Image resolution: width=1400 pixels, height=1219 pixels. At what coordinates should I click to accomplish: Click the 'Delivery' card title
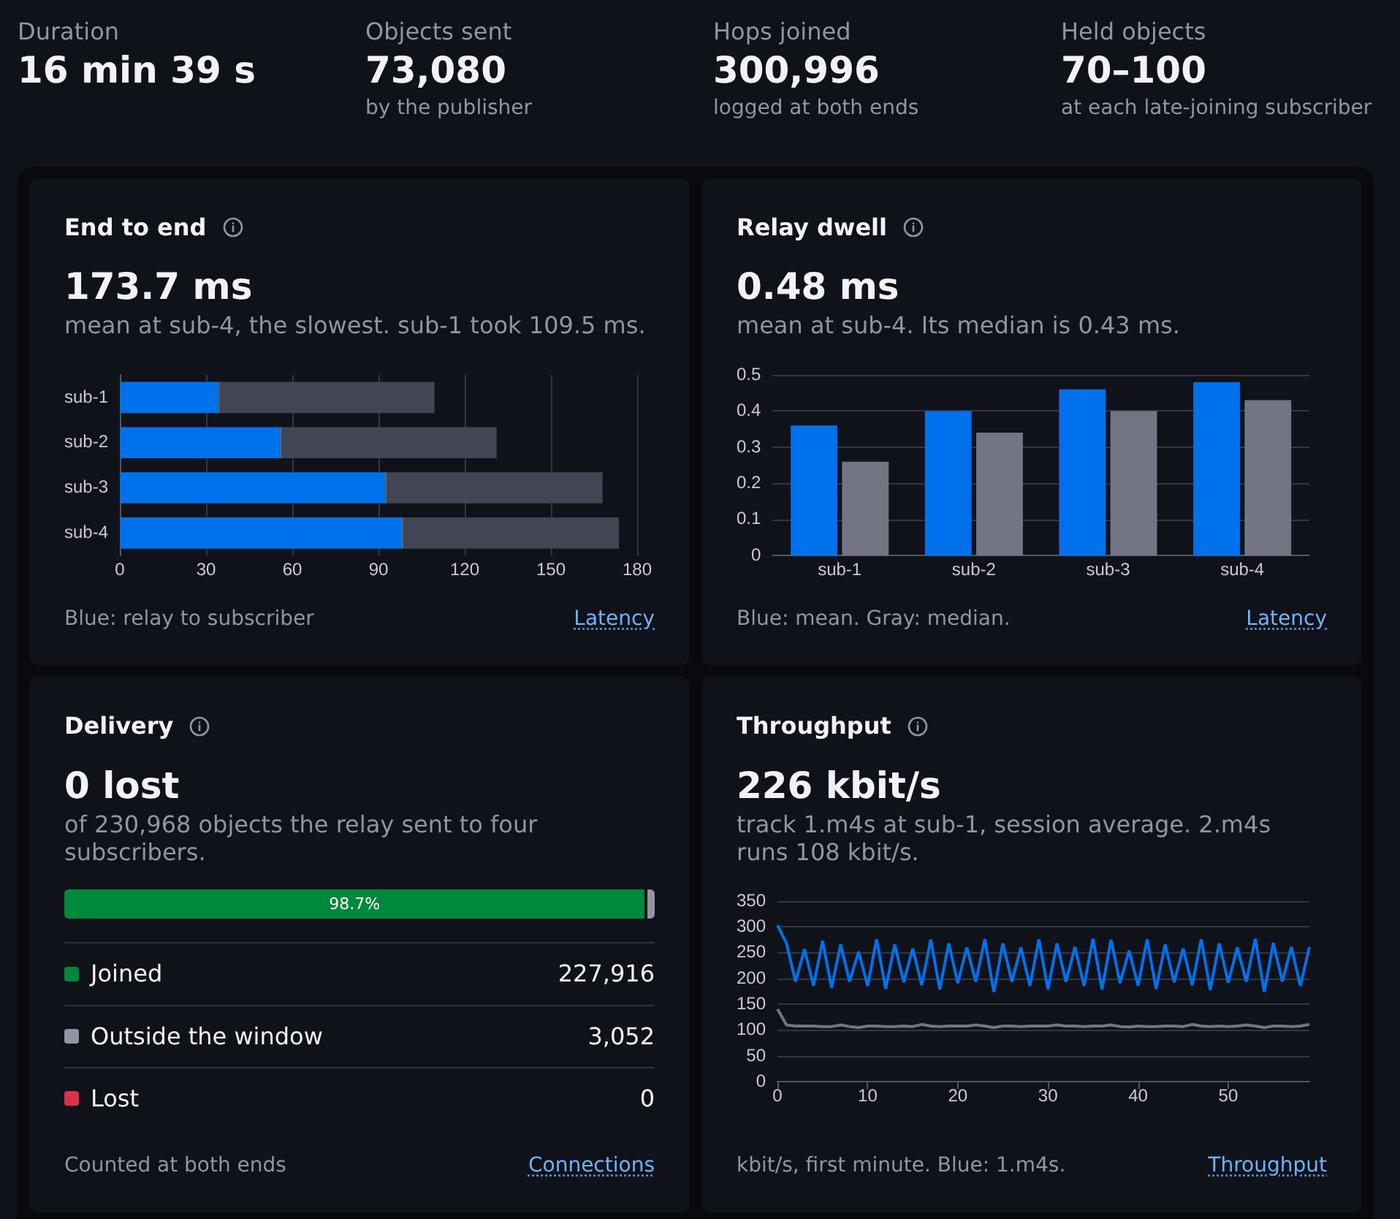pyautogui.click(x=119, y=726)
